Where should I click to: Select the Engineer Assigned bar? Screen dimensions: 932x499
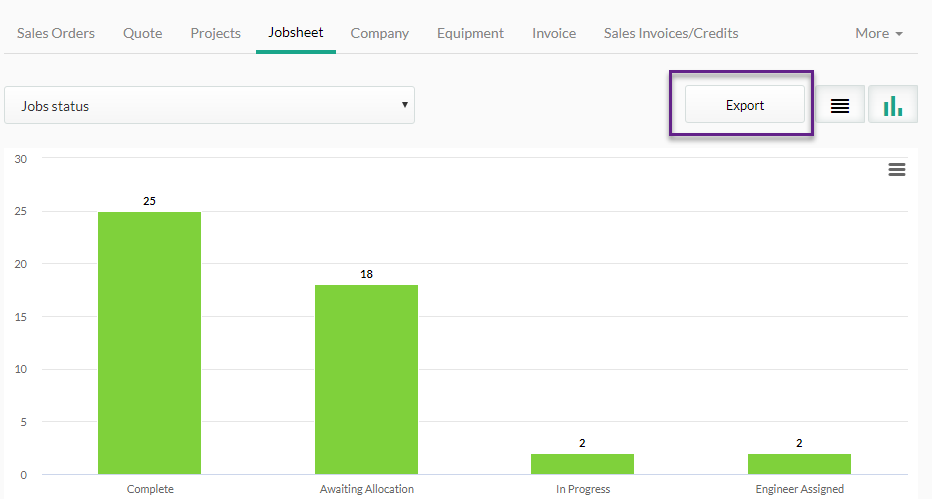pos(799,464)
